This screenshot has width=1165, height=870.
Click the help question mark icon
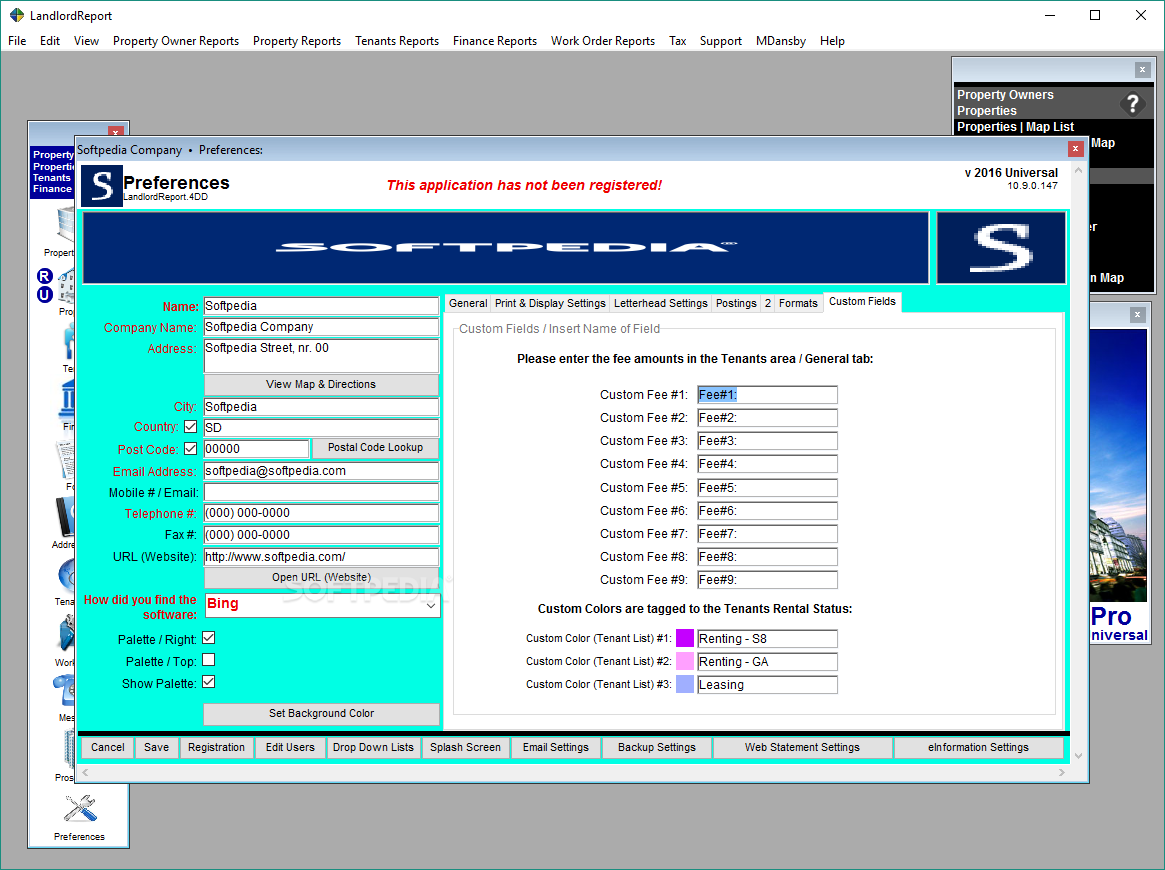[1132, 104]
